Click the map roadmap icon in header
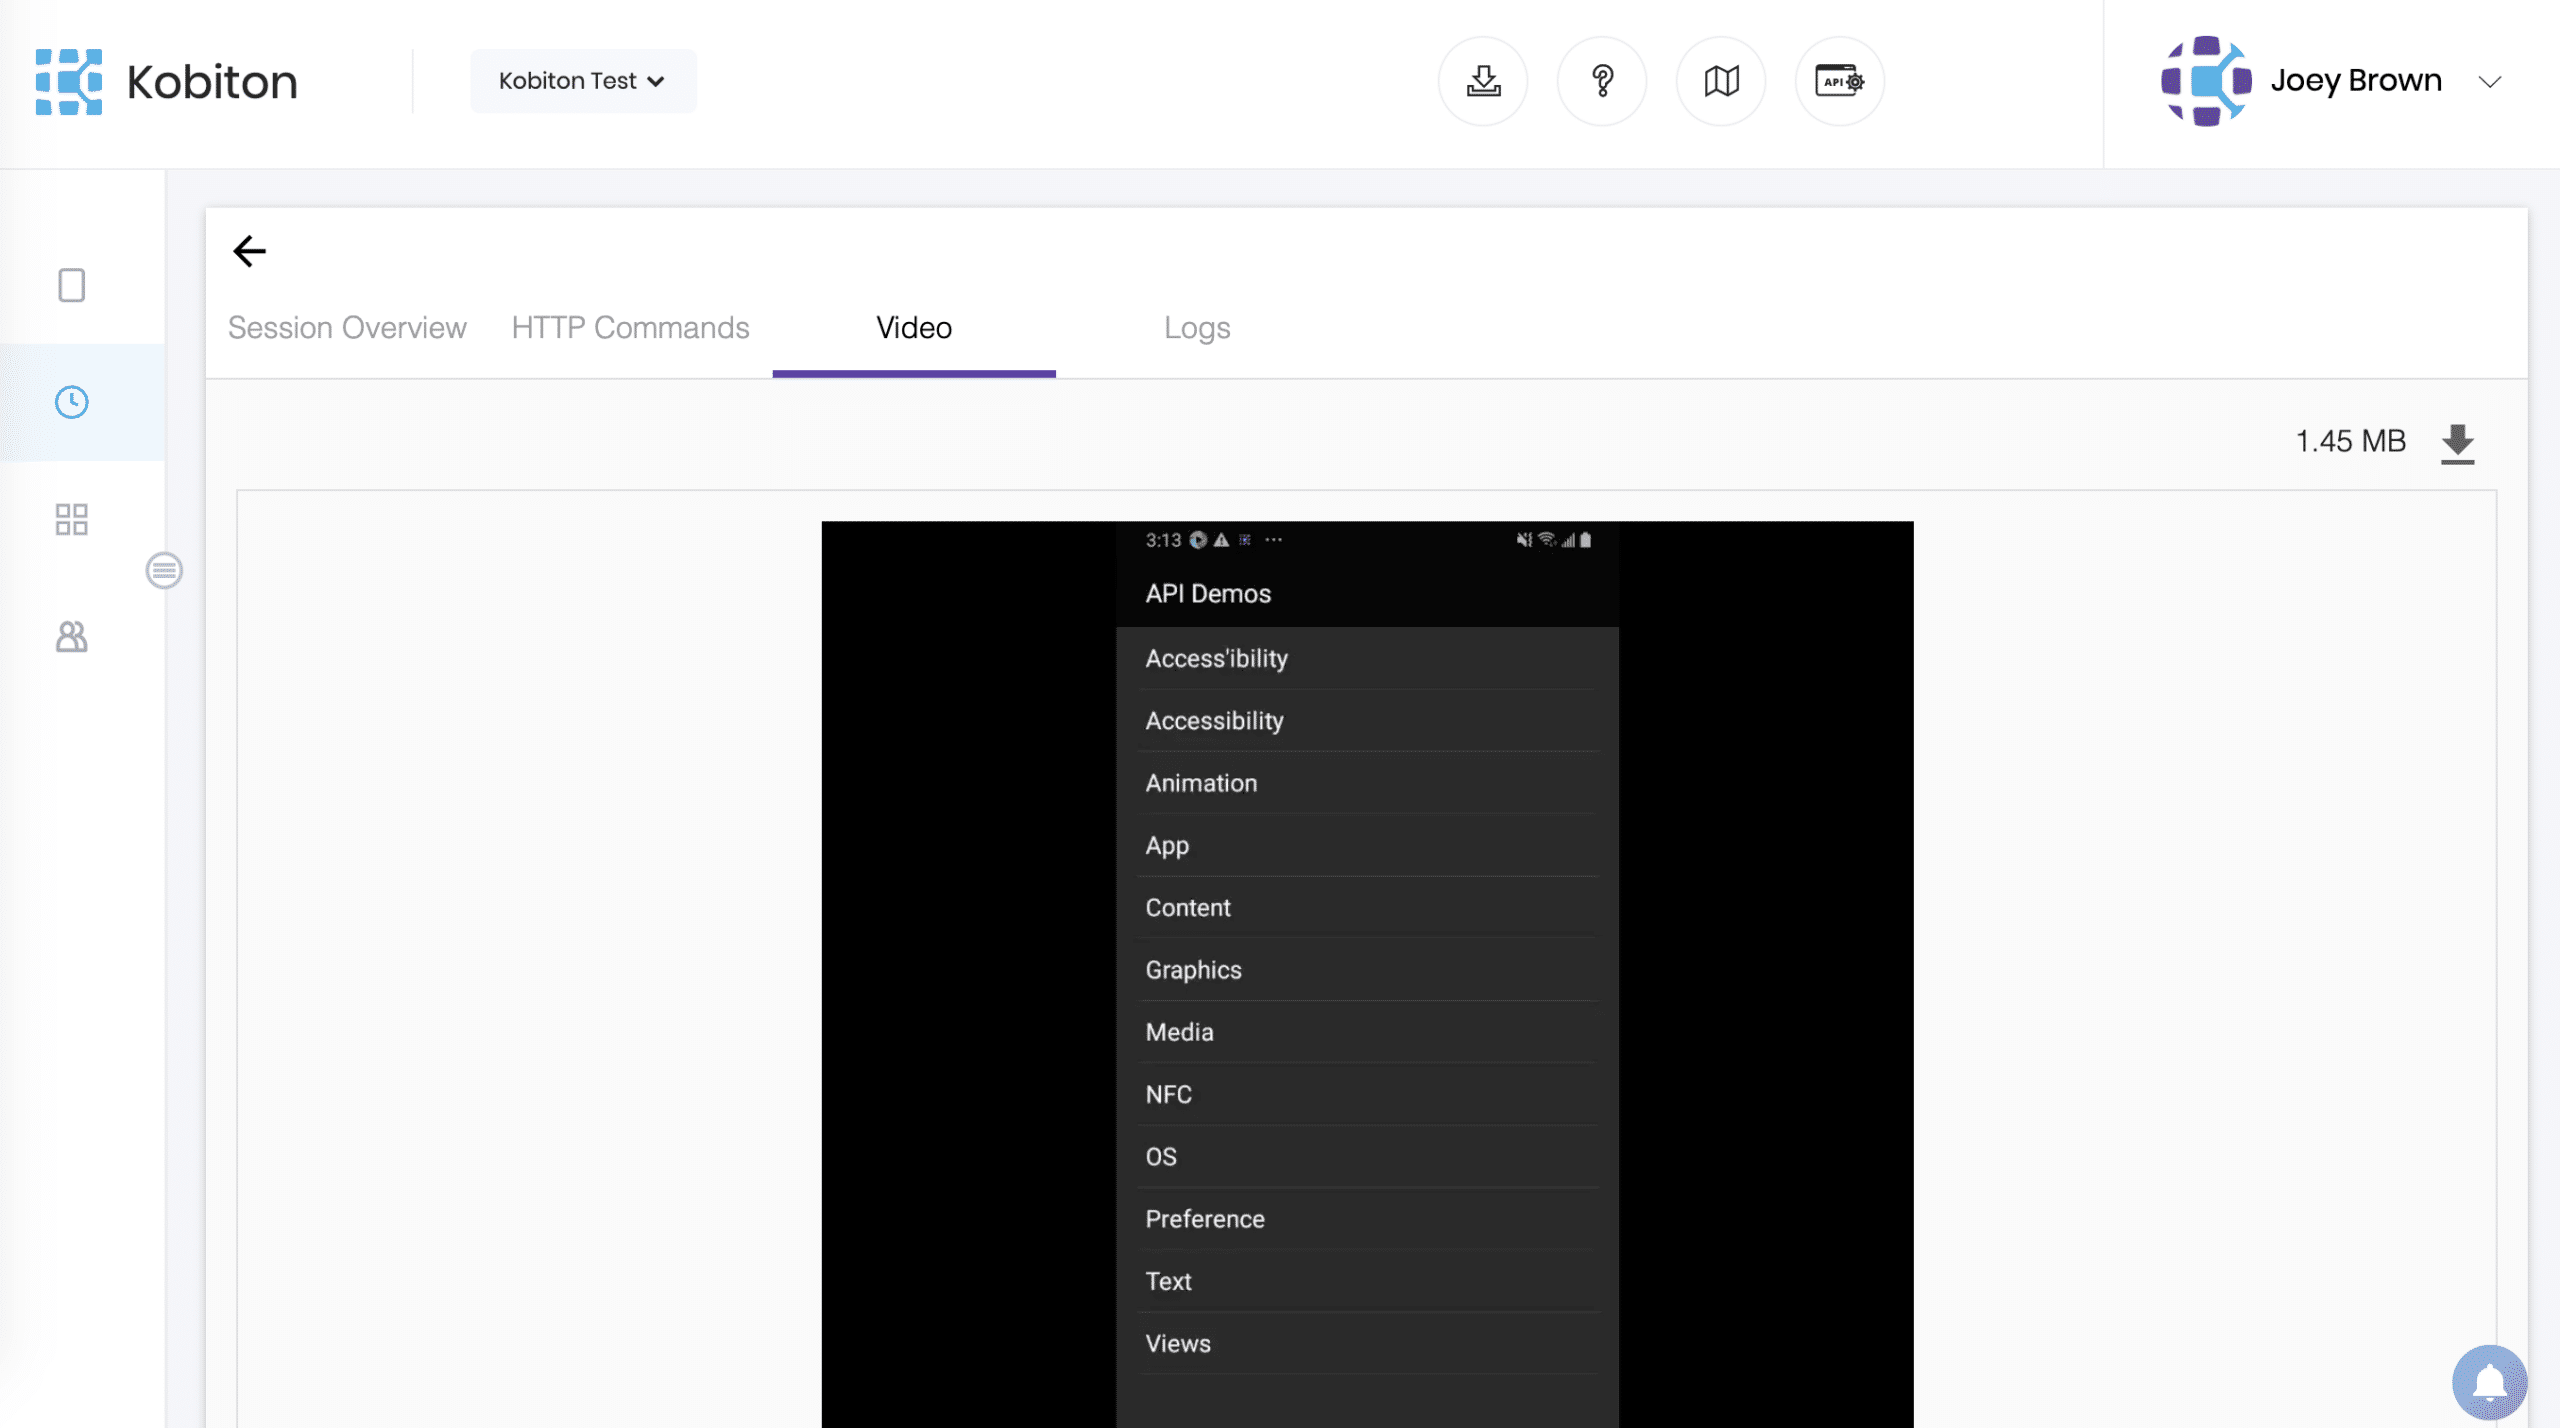Image resolution: width=2560 pixels, height=1428 pixels. click(1721, 81)
